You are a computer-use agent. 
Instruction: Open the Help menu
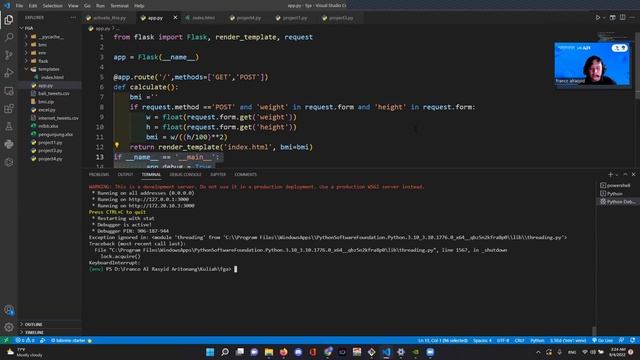139,6
